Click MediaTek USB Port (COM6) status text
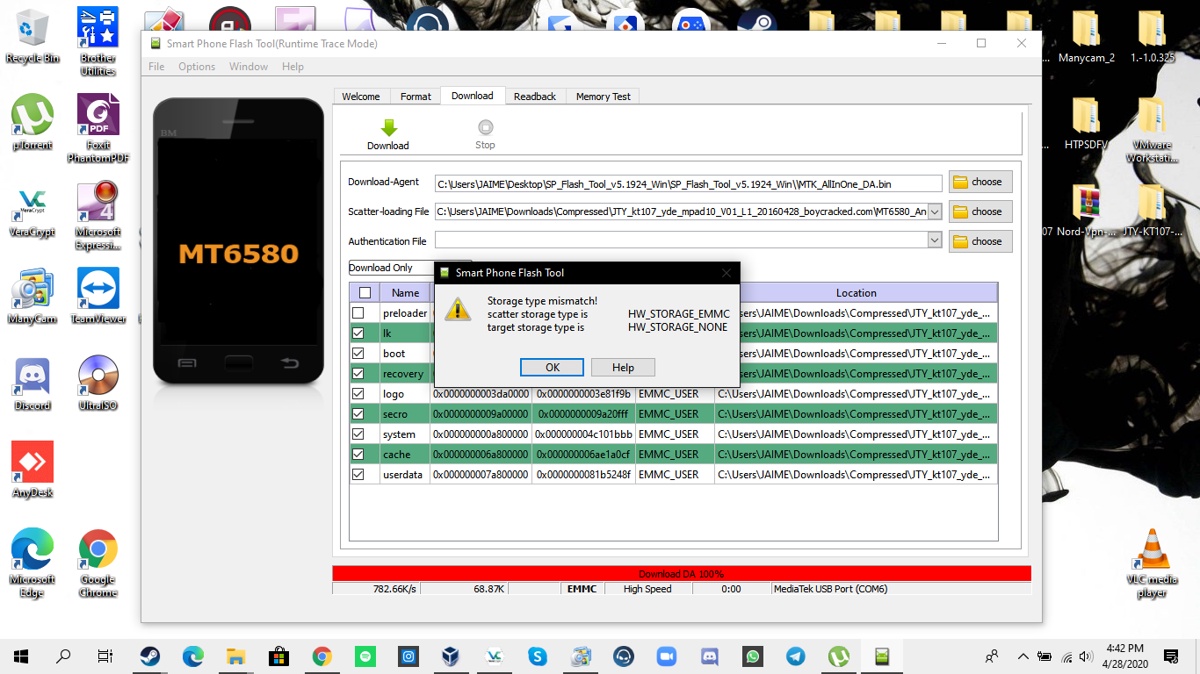The image size is (1200, 674). [x=830, y=589]
